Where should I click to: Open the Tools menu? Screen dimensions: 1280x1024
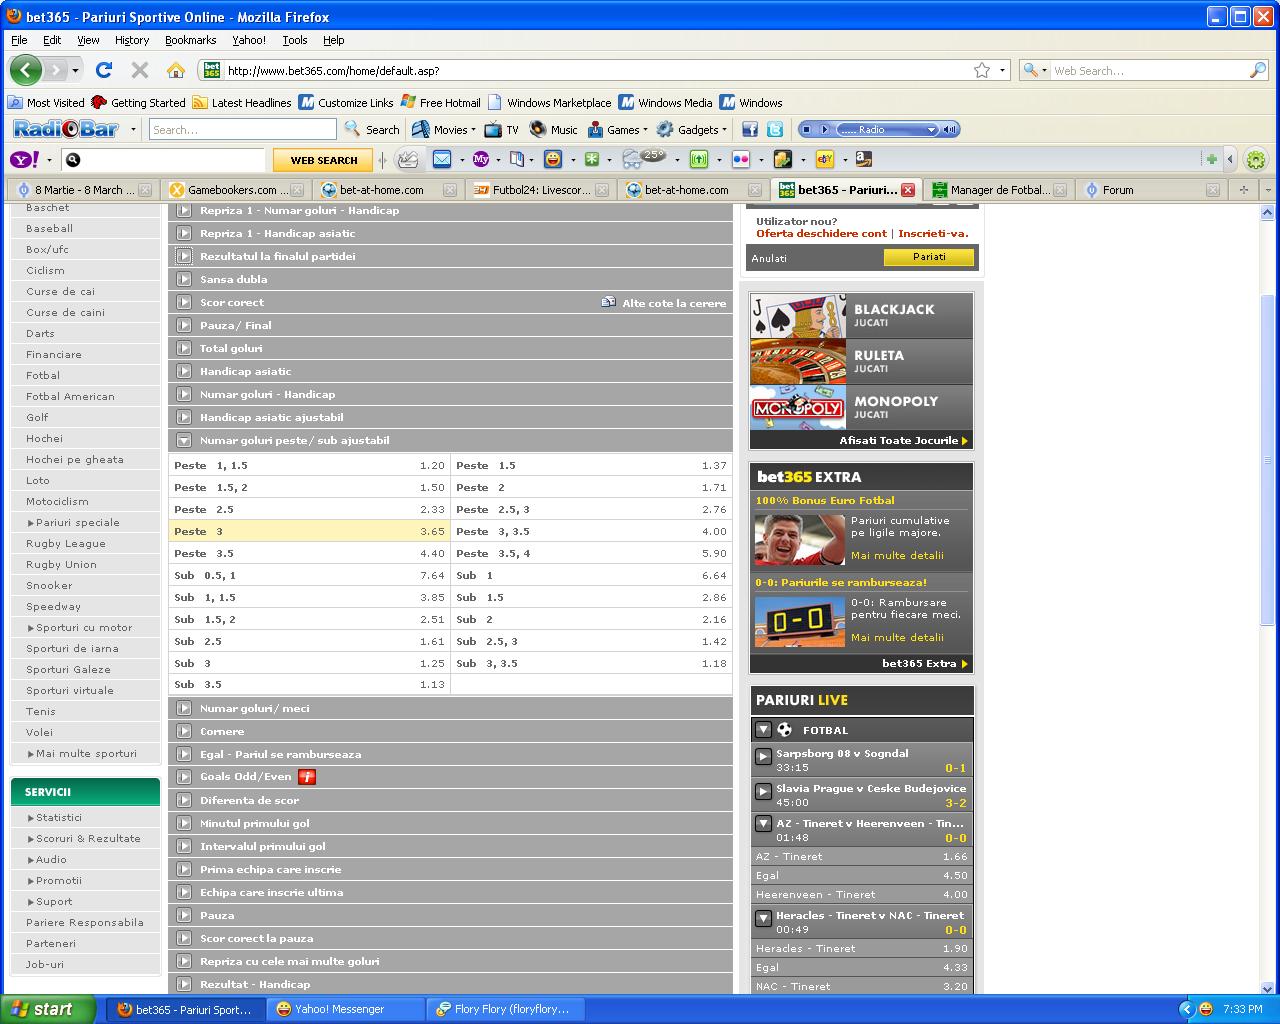(x=295, y=40)
